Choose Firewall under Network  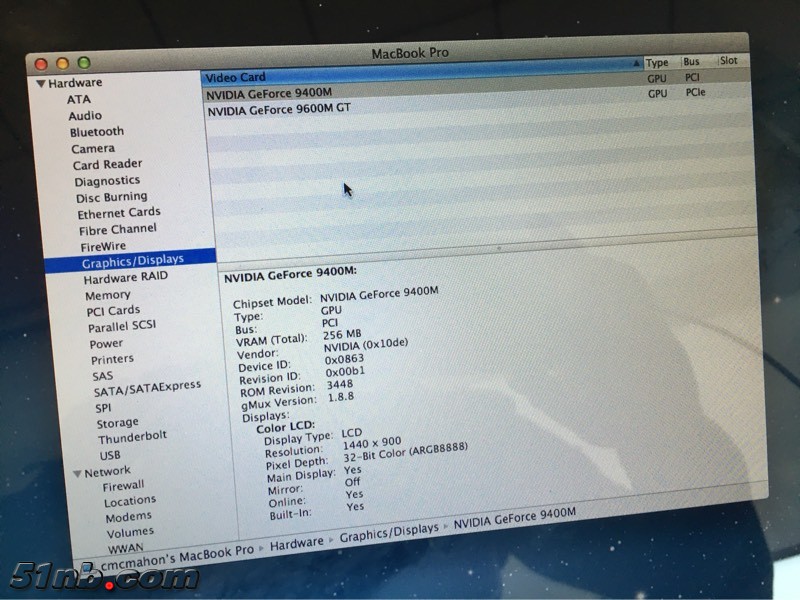pyautogui.click(x=123, y=486)
